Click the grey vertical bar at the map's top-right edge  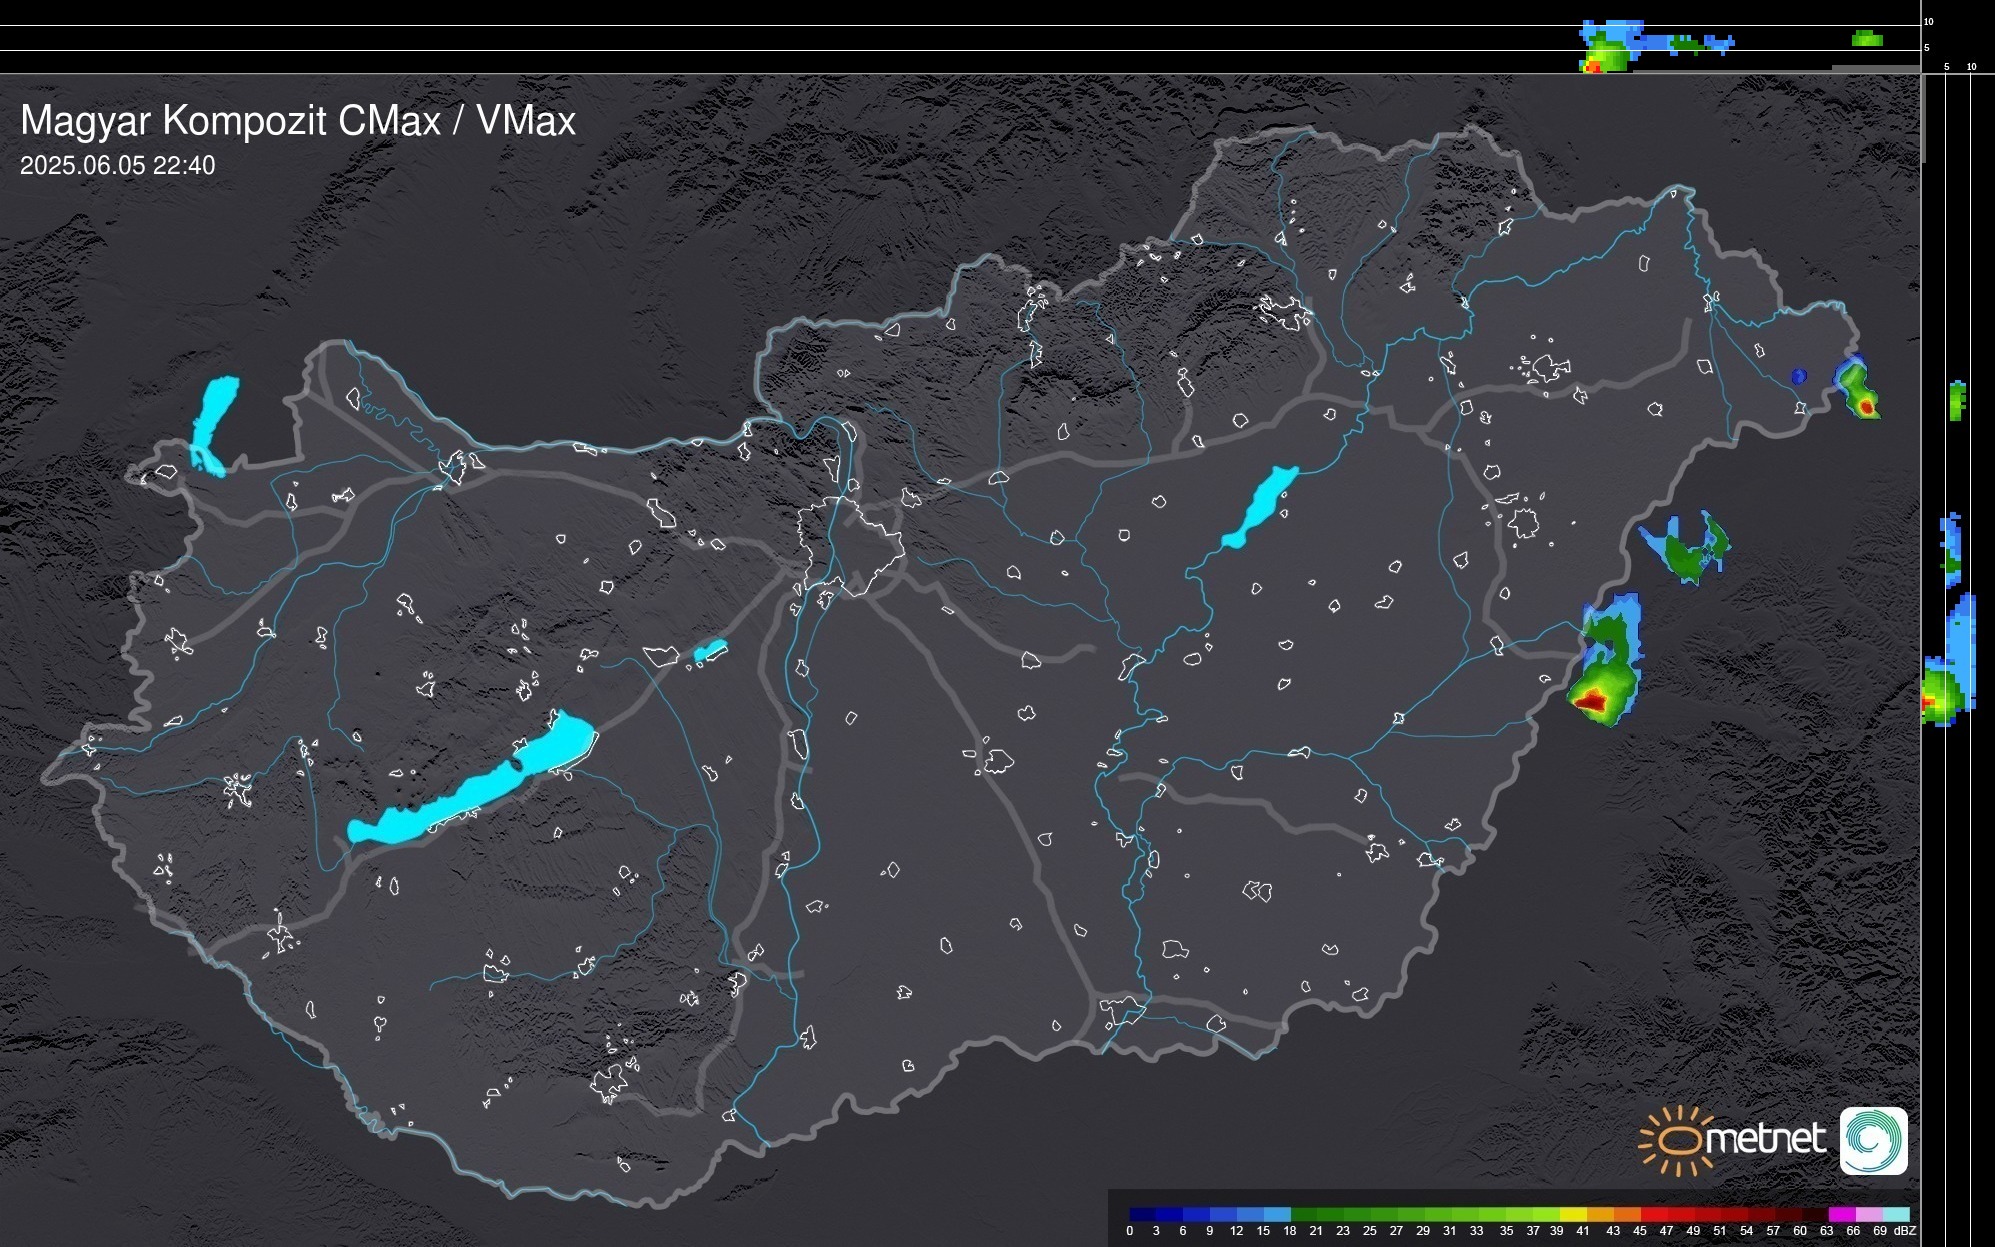coord(1923,118)
